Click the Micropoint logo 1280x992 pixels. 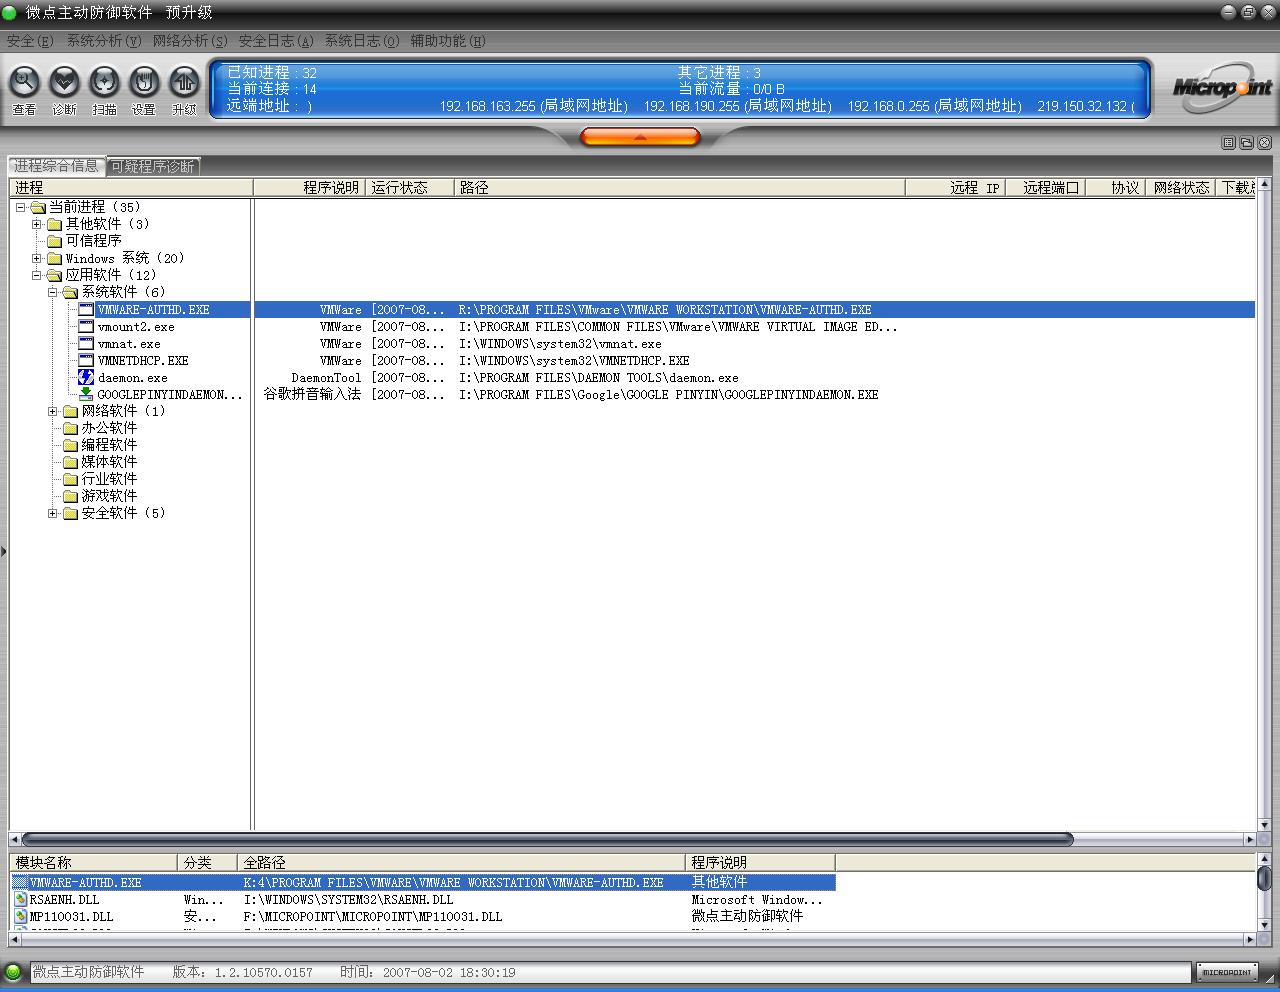pos(1222,87)
